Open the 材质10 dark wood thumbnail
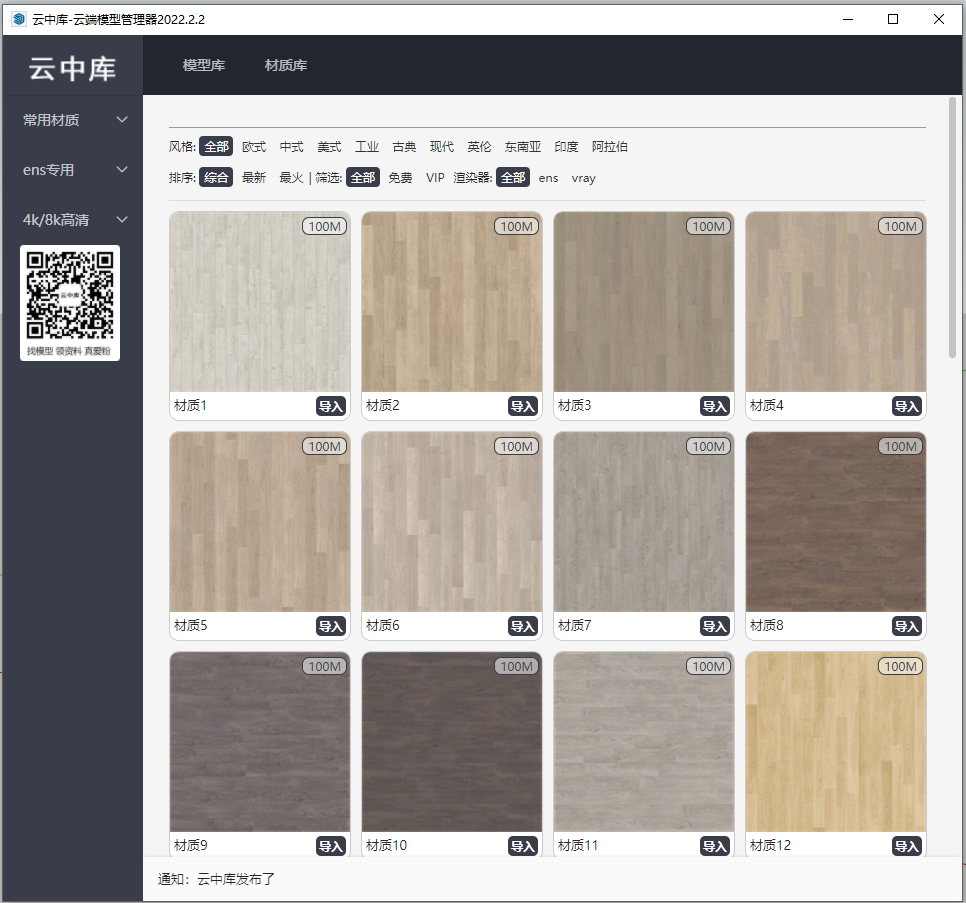 point(452,742)
